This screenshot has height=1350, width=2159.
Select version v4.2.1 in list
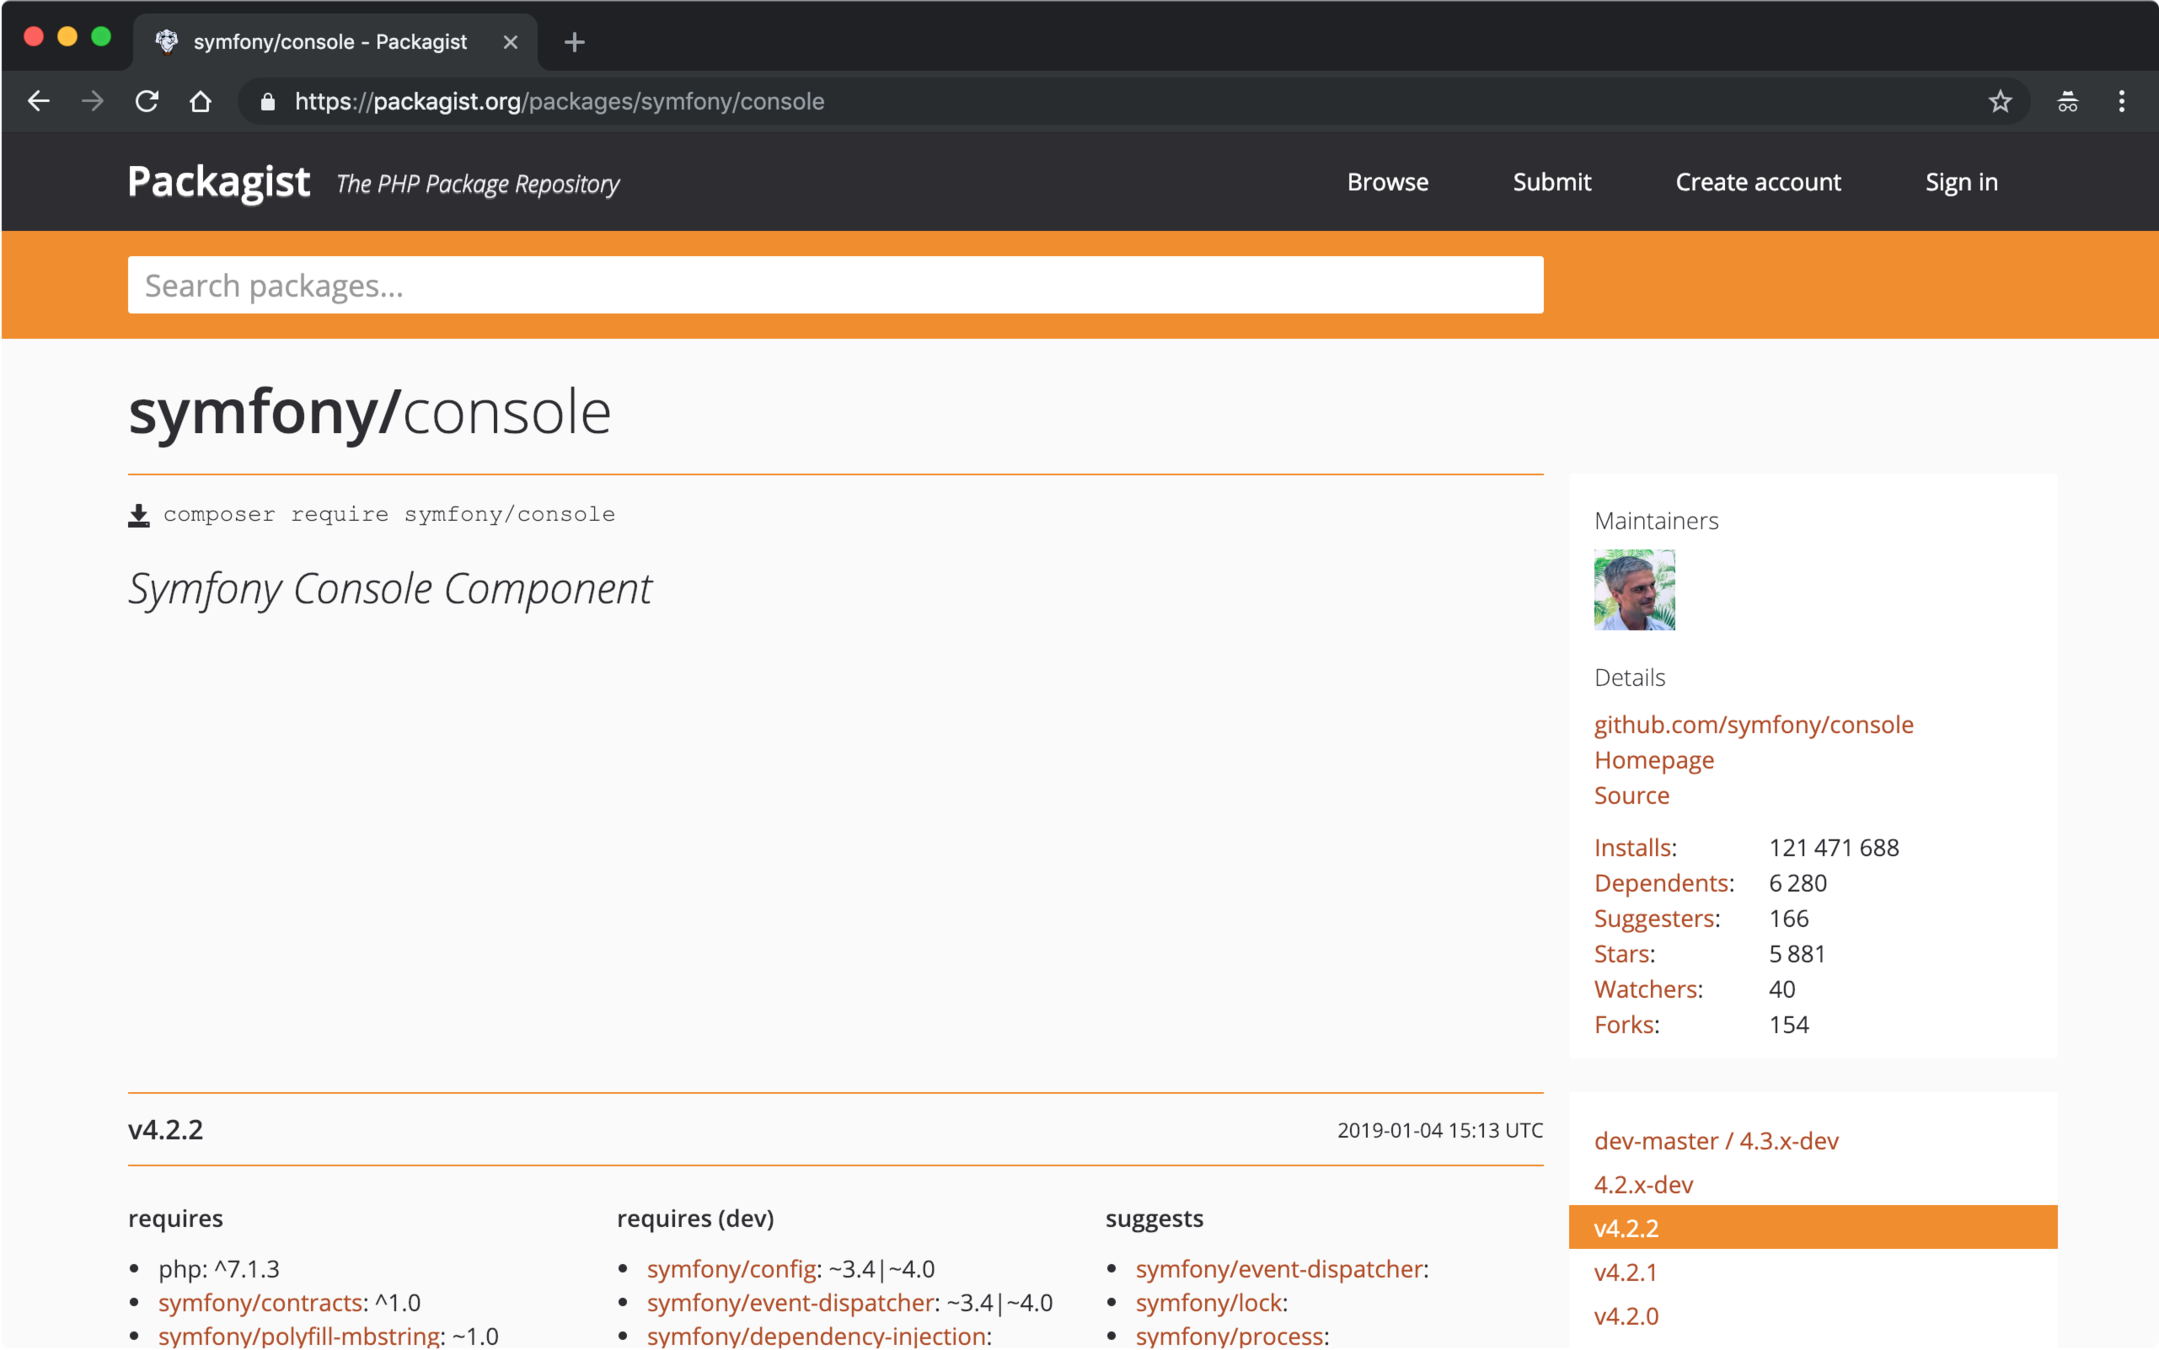pos(1625,1272)
